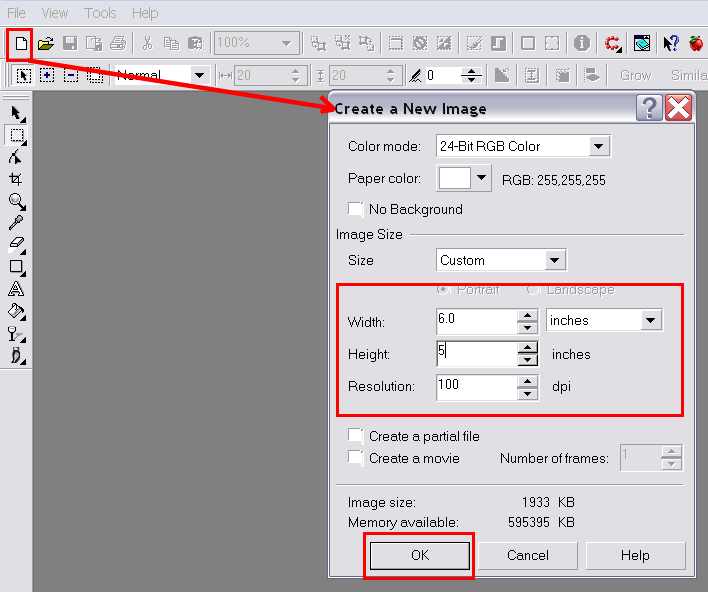Choose the Fill bucket tool

pos(16,311)
